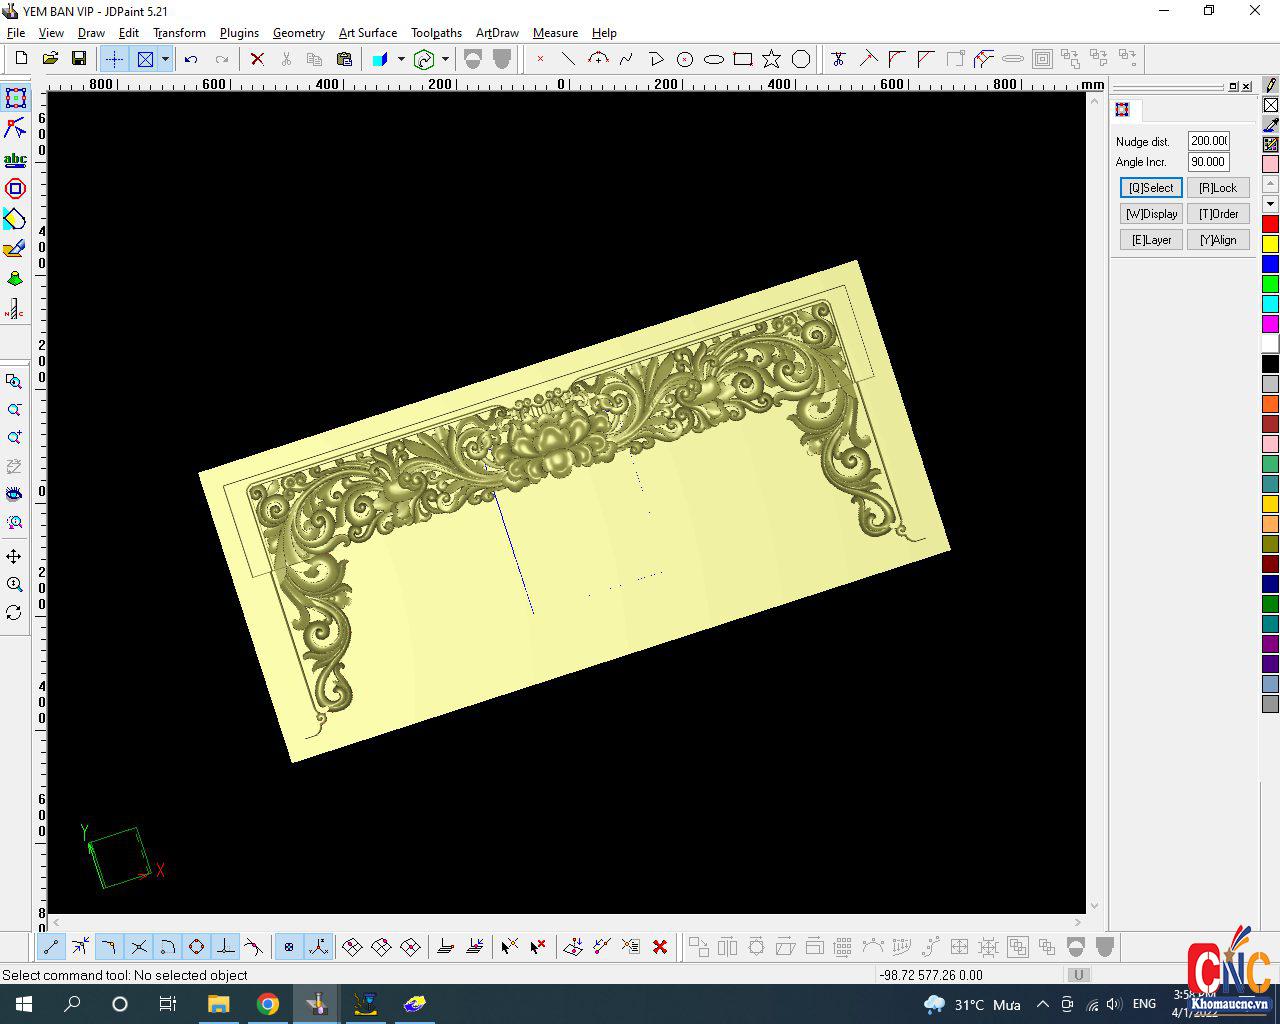Pick the magenta color swatch
Image resolution: width=1280 pixels, height=1024 pixels.
pyautogui.click(x=1270, y=324)
